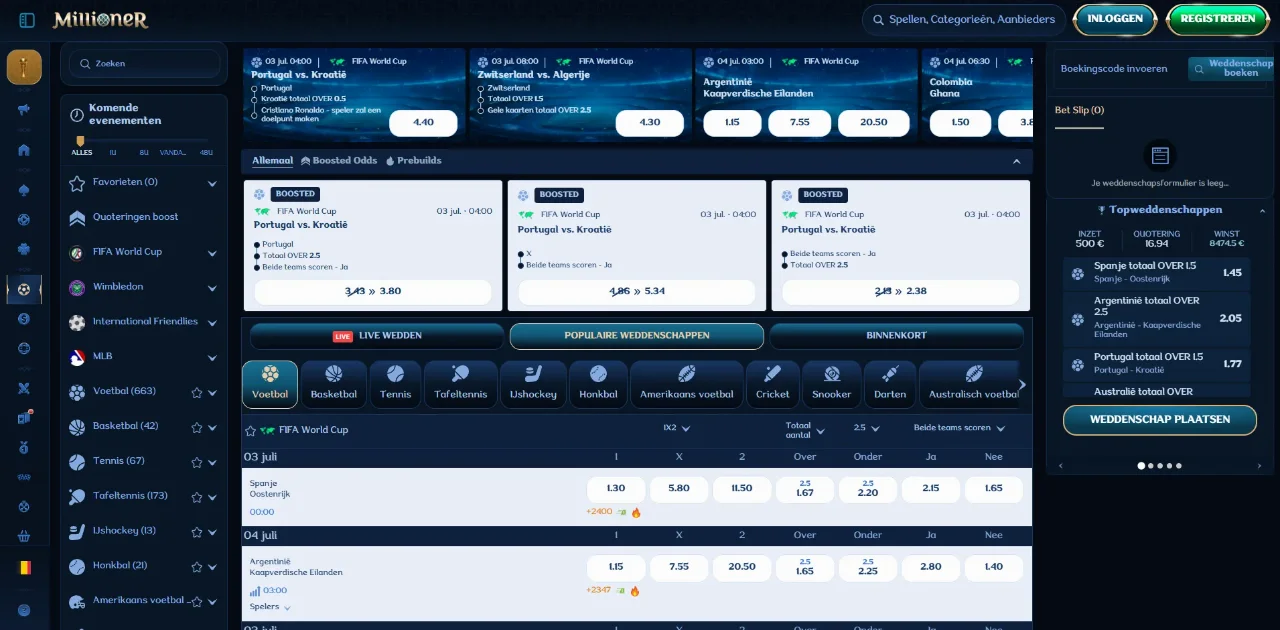The width and height of the screenshot is (1280, 630).
Task: Click the Wimbledon logo icon in sports list
Action: click(77, 287)
